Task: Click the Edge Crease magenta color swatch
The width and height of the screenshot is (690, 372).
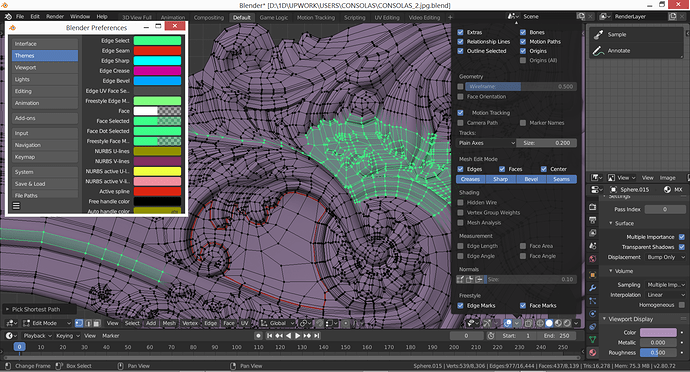Action: pyautogui.click(x=157, y=71)
